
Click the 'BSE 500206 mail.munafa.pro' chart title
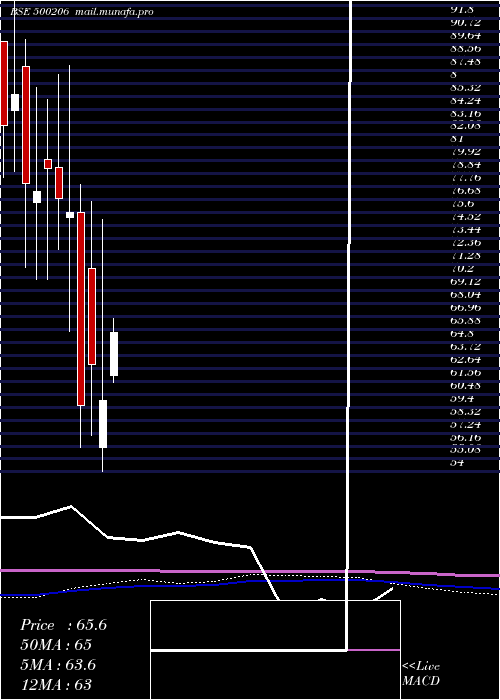point(82,12)
